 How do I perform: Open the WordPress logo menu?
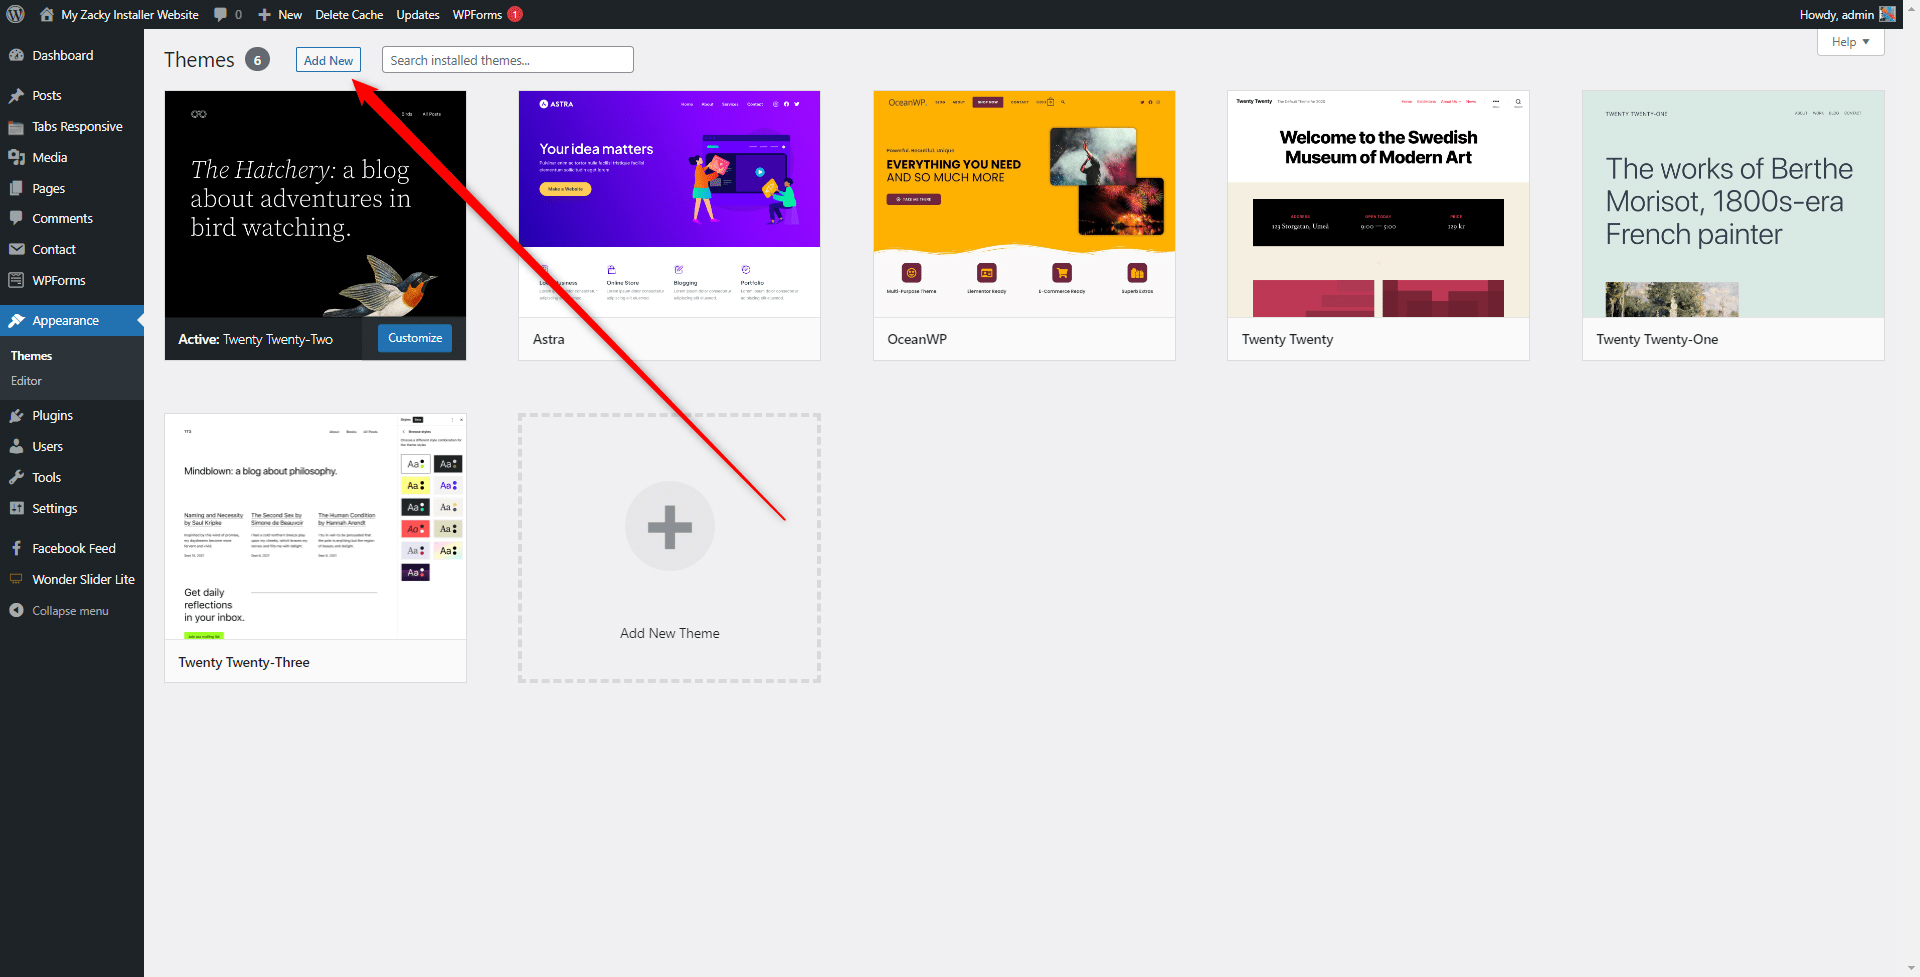pos(16,14)
